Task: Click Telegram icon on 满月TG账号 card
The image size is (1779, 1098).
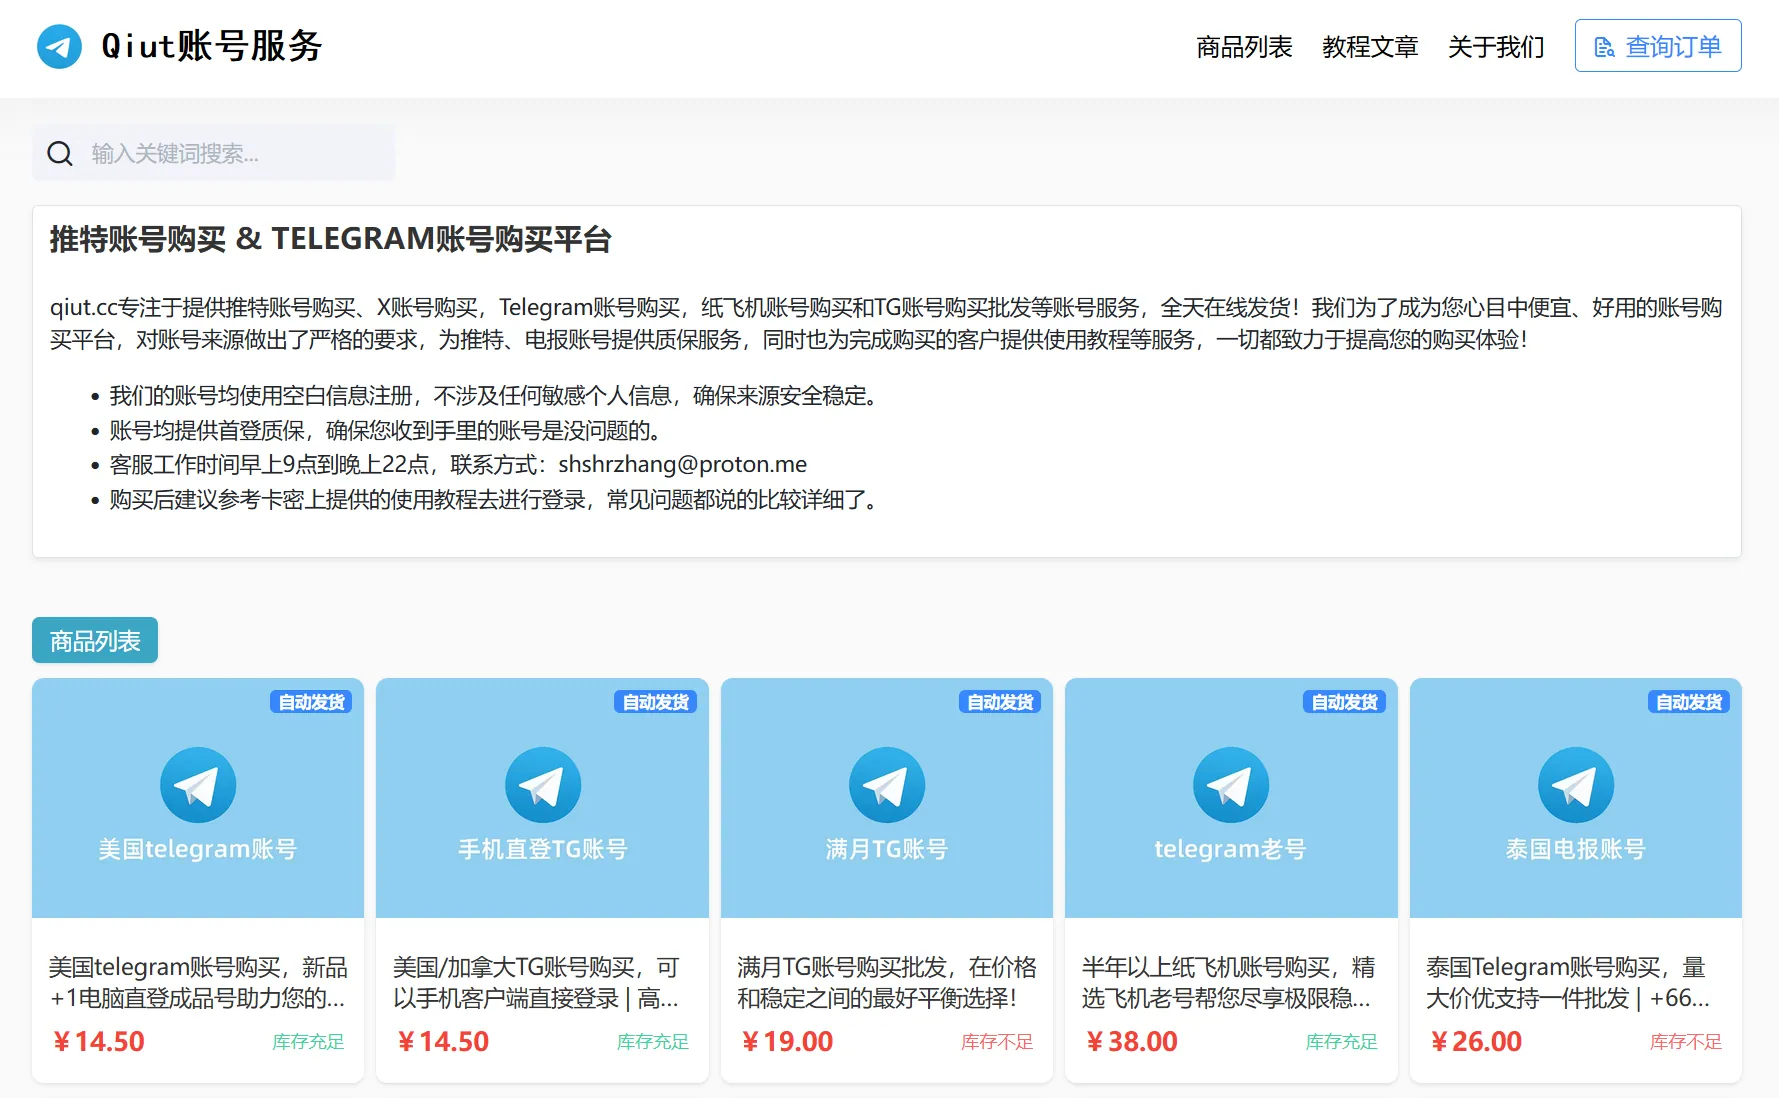Action: 886,785
